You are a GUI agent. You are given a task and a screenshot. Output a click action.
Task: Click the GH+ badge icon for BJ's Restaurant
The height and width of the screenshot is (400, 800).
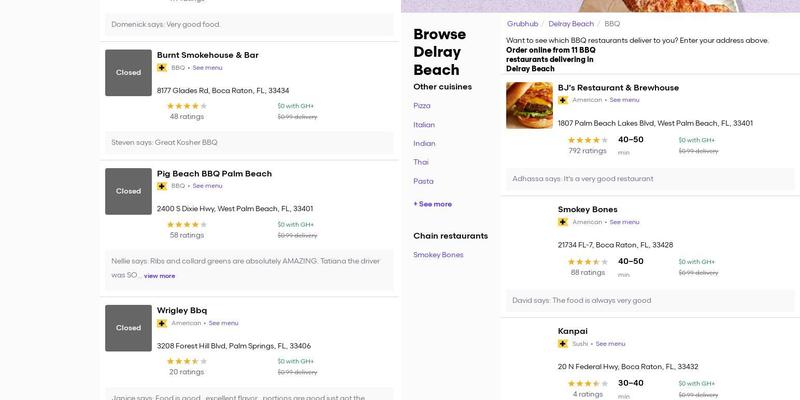tap(563, 100)
